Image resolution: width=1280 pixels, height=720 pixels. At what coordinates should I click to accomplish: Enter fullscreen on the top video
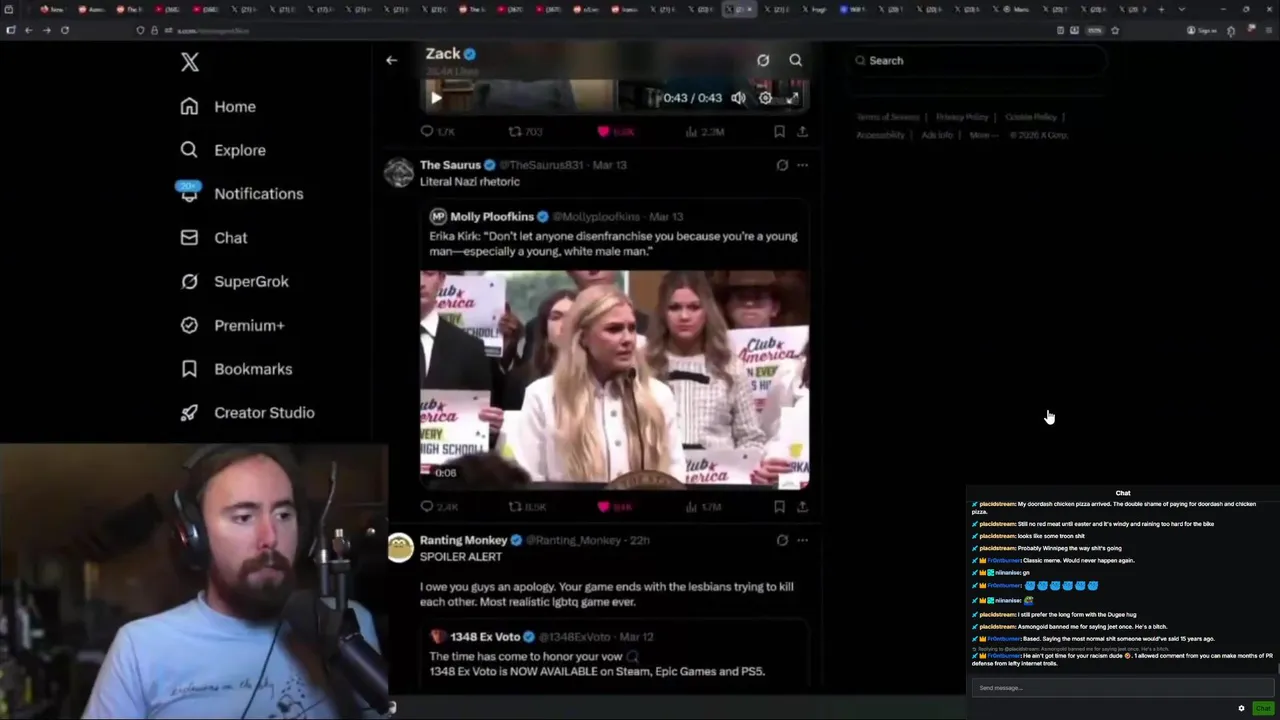[792, 98]
